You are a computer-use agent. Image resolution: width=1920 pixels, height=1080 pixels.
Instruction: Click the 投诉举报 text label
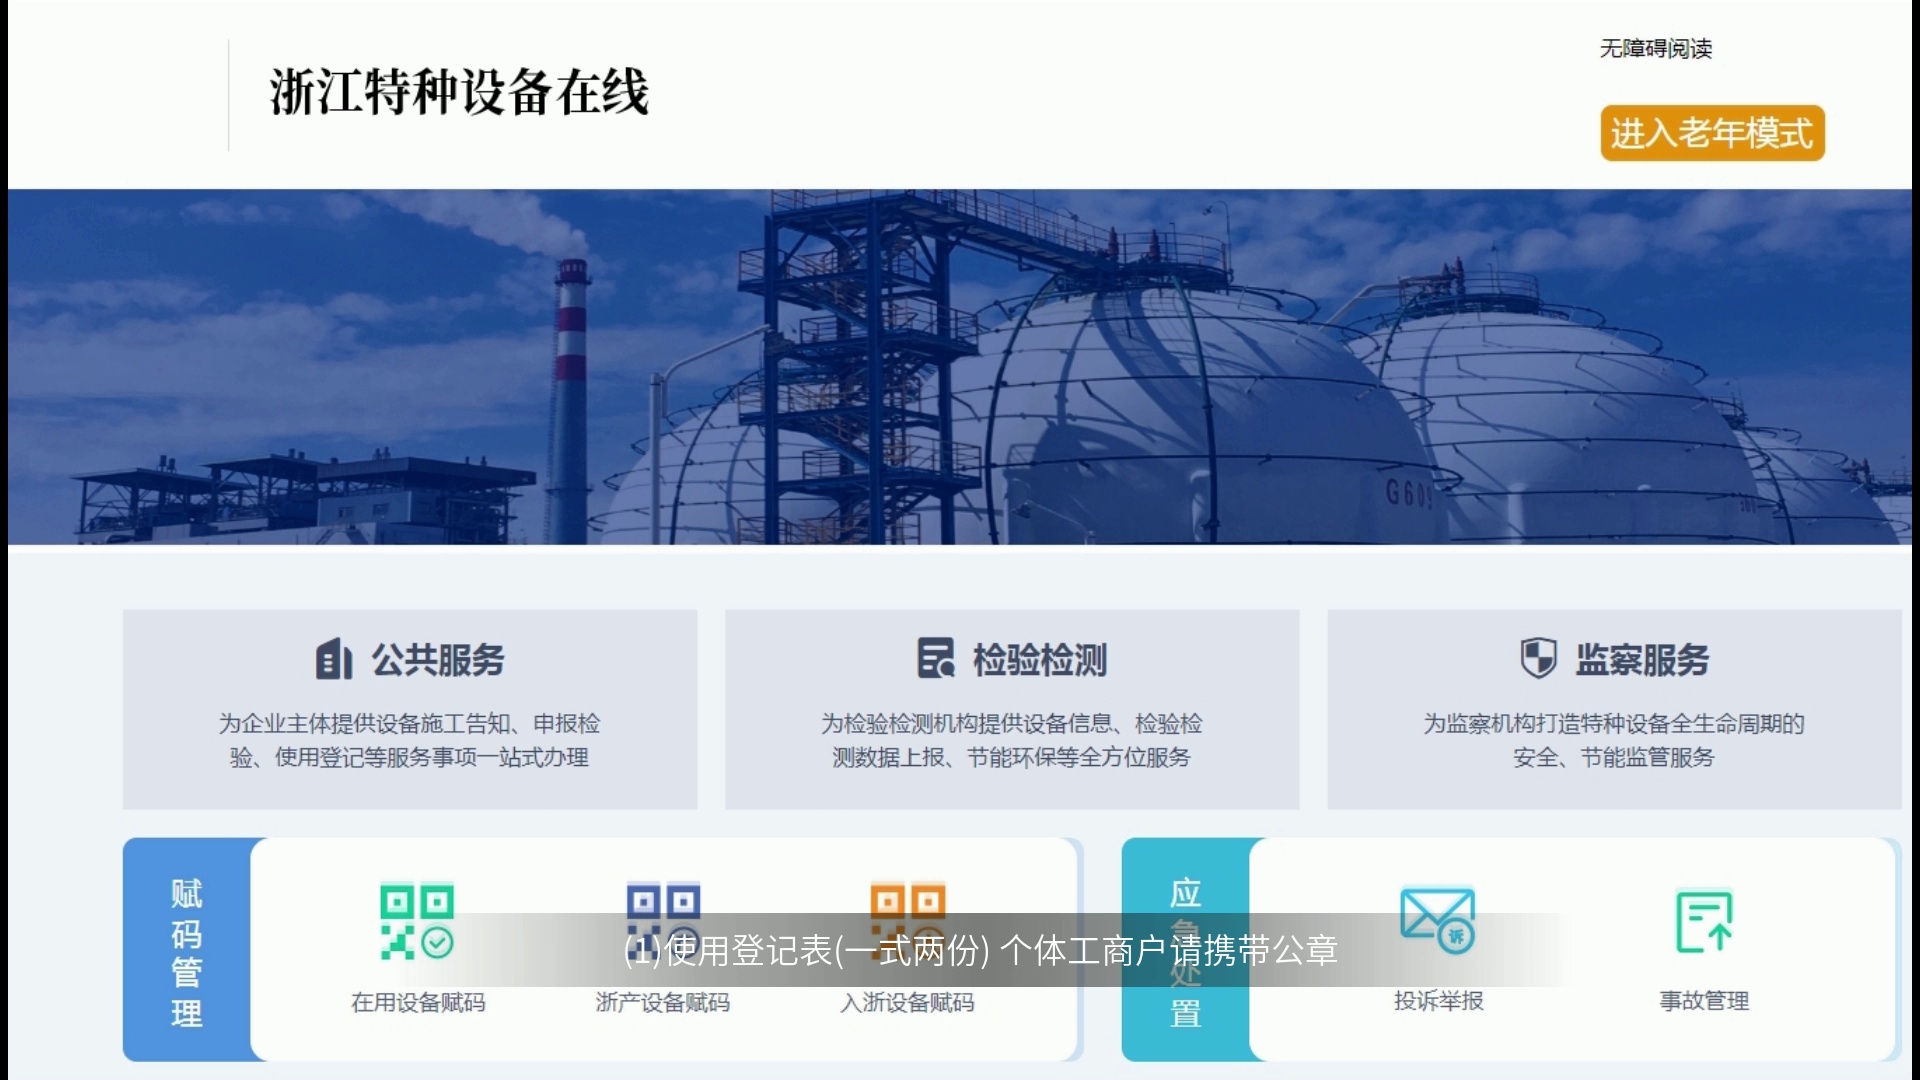point(1439,1000)
